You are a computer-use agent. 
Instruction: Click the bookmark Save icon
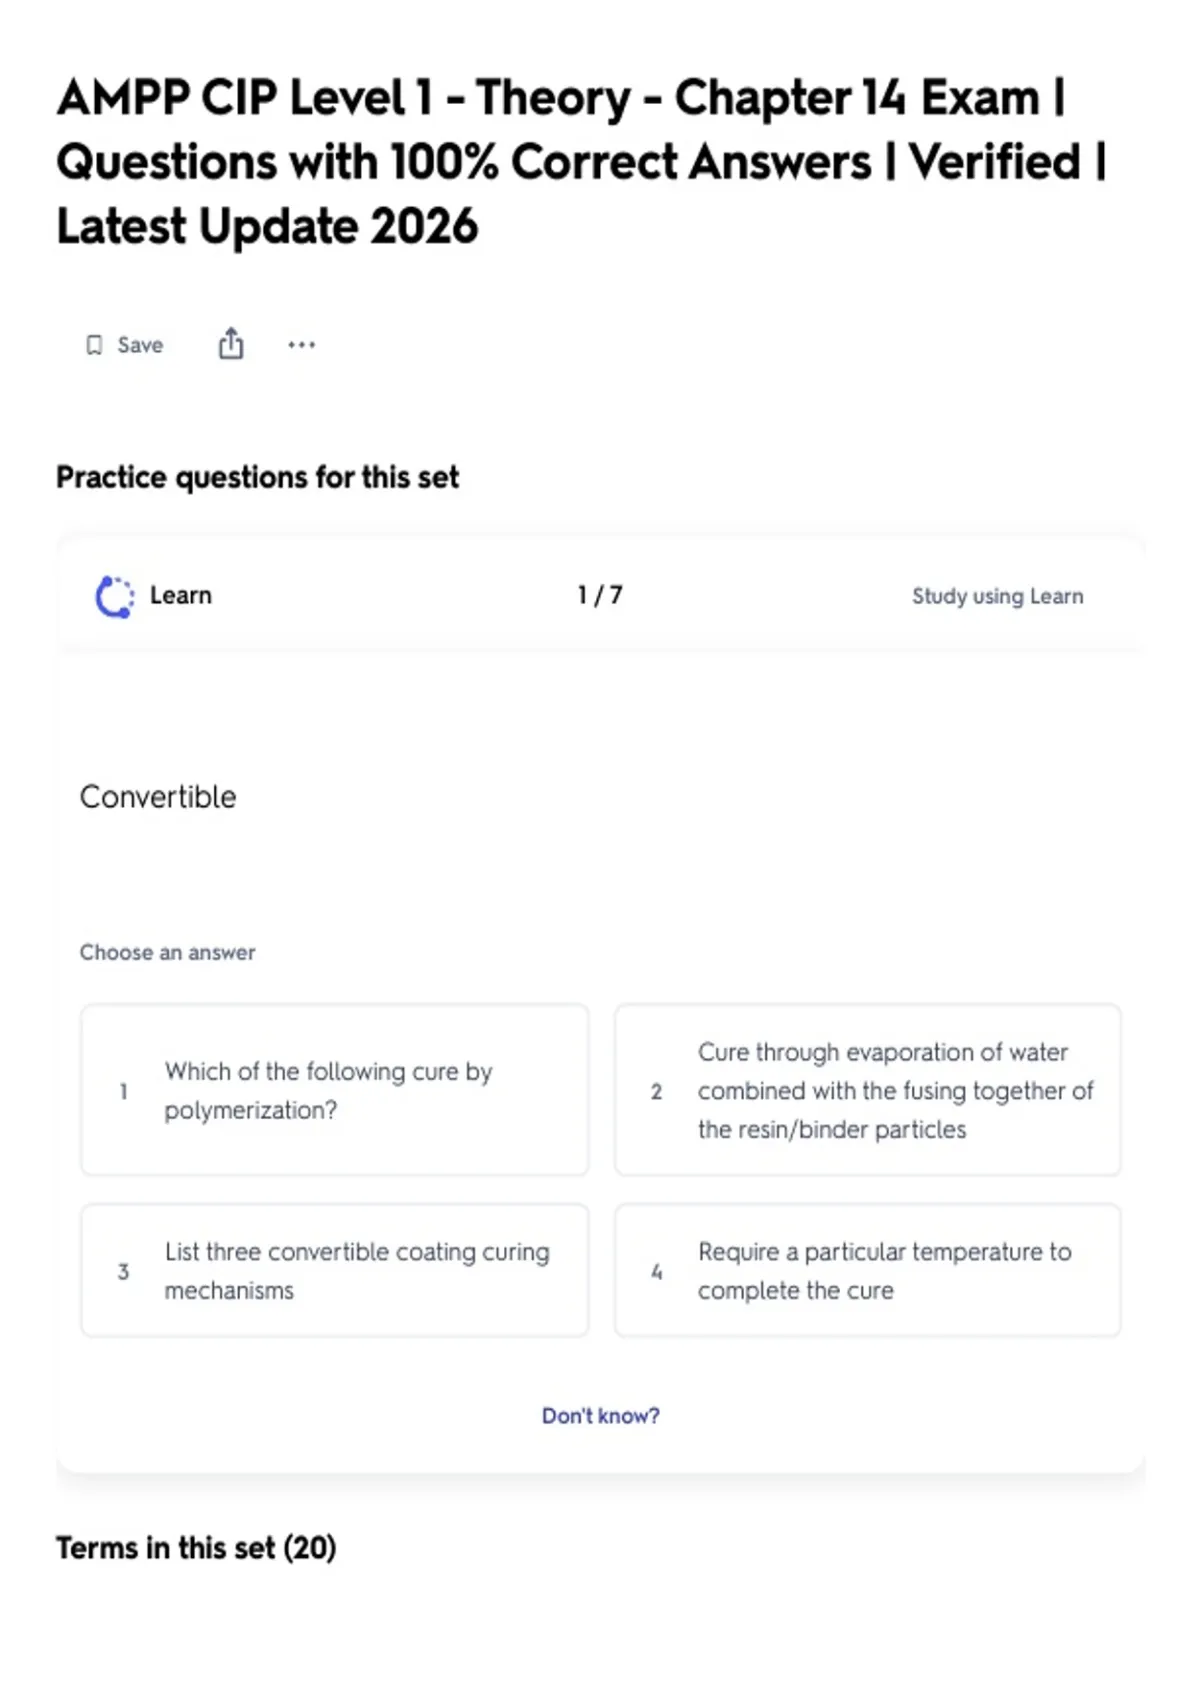coord(94,345)
